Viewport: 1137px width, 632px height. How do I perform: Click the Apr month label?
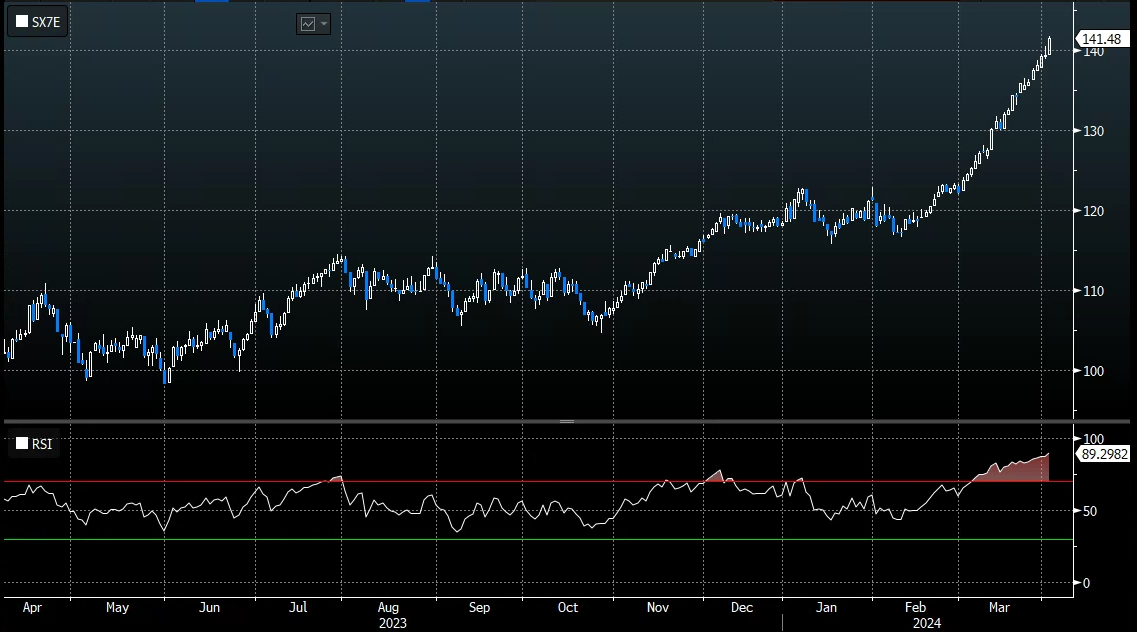tap(32, 607)
